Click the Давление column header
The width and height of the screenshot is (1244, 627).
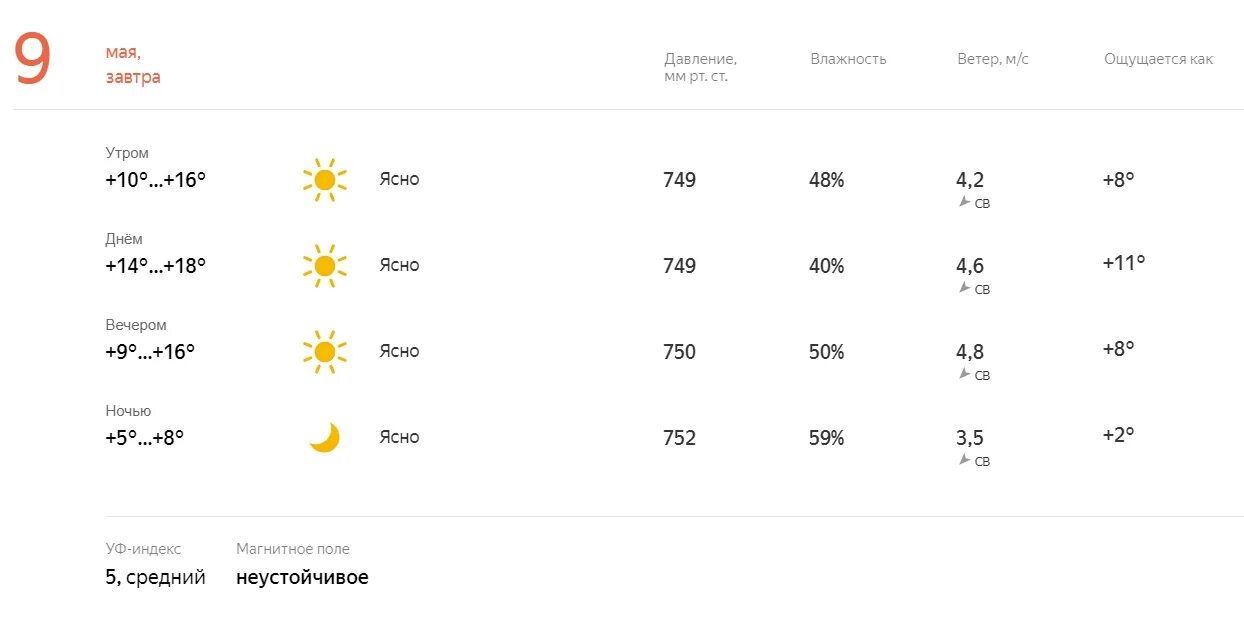(x=700, y=67)
